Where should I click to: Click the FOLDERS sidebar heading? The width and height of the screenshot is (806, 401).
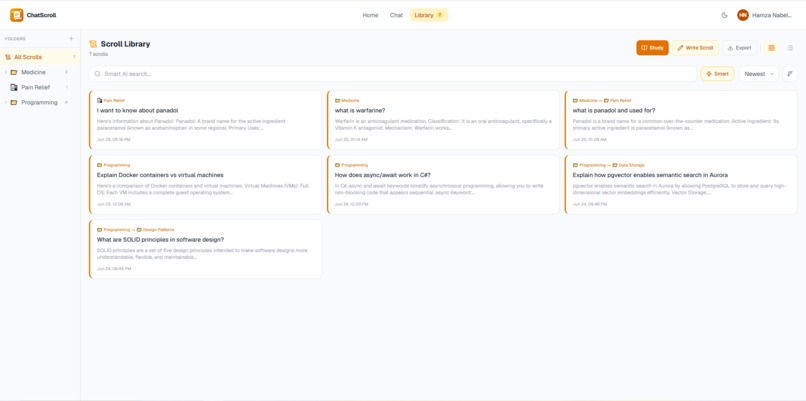(x=15, y=39)
